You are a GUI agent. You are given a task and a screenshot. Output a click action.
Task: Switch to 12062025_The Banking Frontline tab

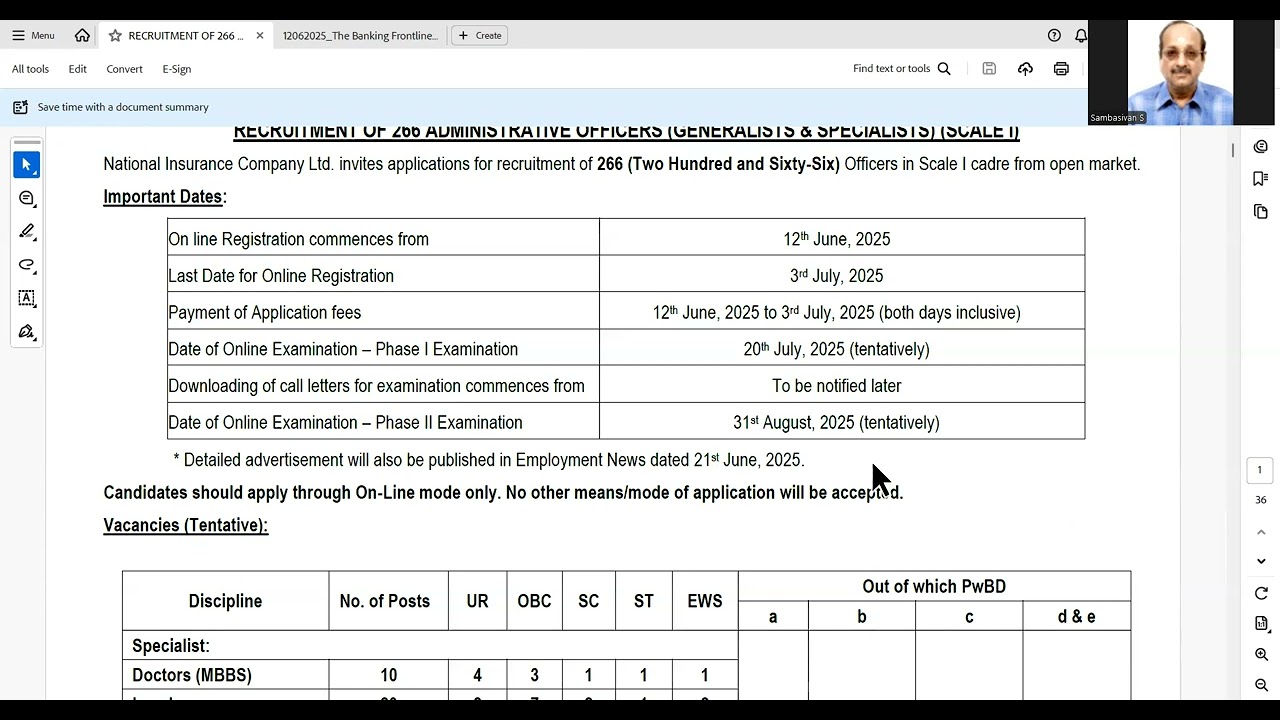click(360, 35)
